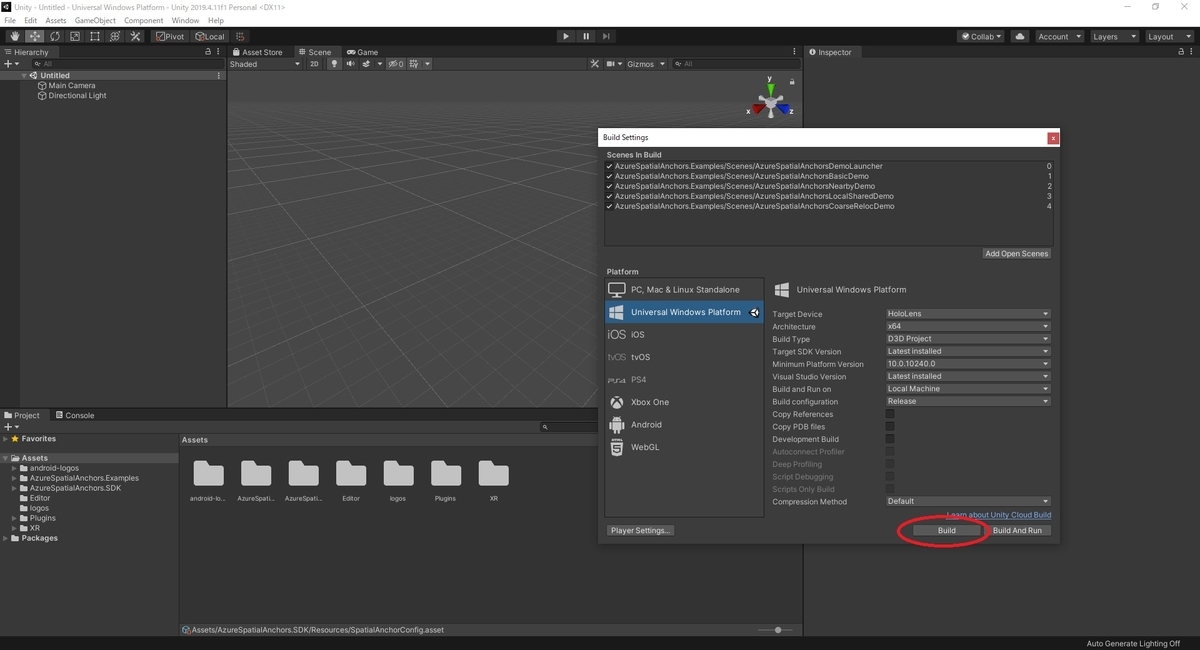The width and height of the screenshot is (1200, 650).
Task: Pause the game playback
Action: click(586, 36)
